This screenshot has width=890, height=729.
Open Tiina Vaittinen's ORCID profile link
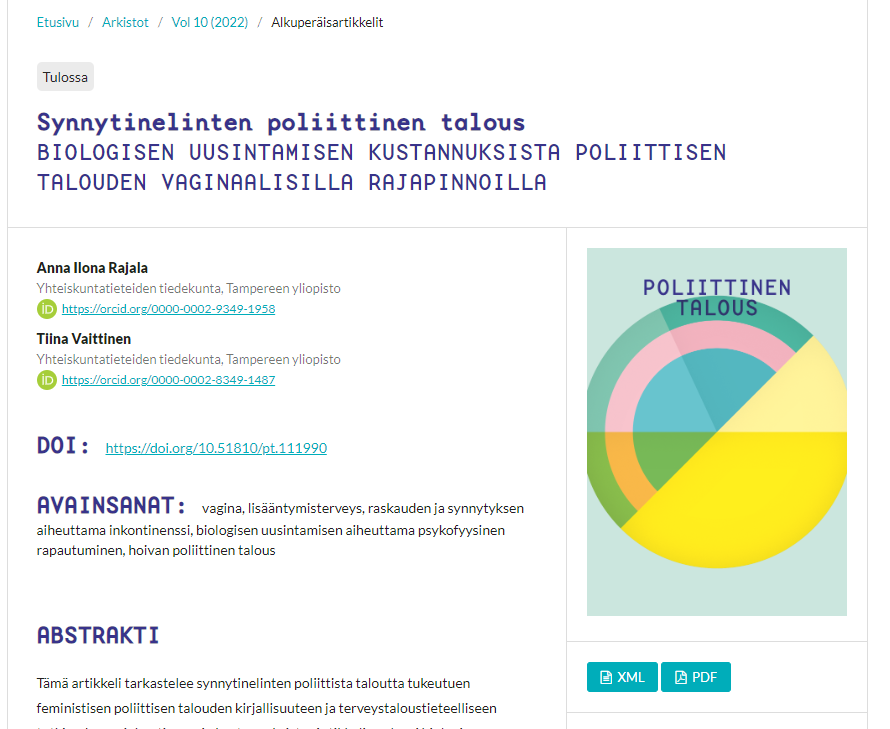click(x=168, y=380)
